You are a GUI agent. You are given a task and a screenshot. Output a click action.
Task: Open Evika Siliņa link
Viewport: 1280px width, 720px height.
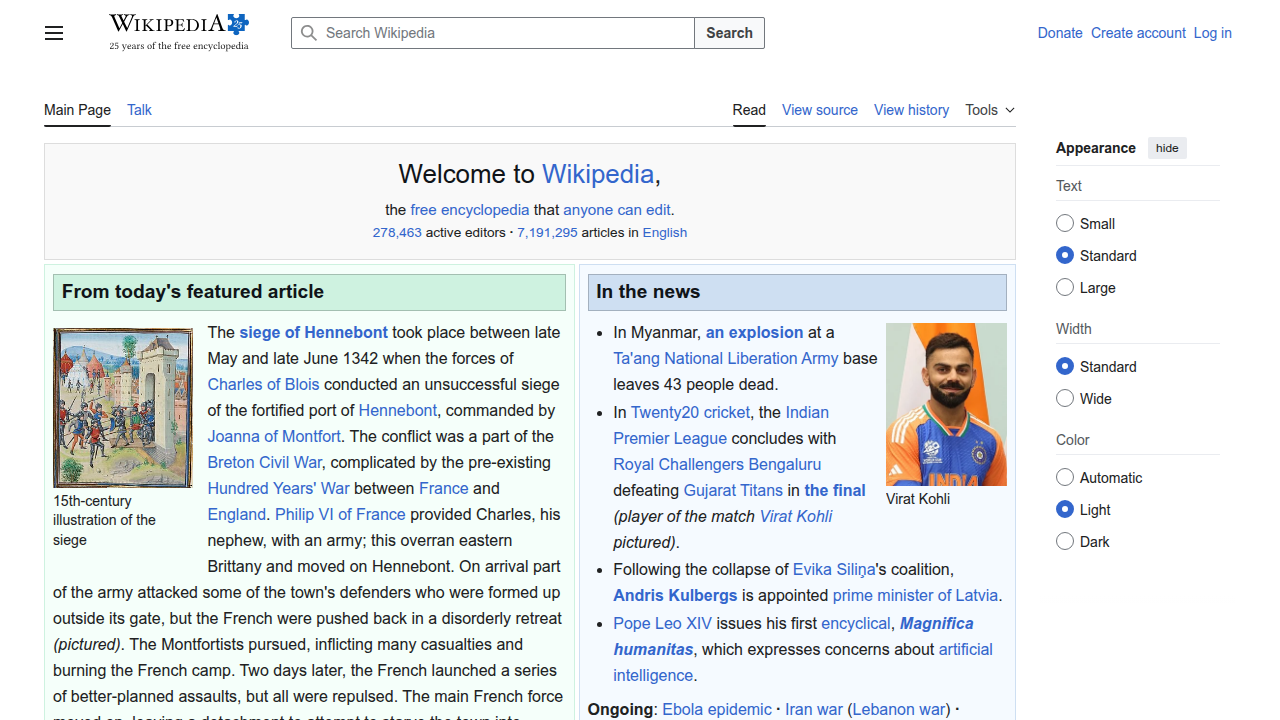tap(834, 569)
